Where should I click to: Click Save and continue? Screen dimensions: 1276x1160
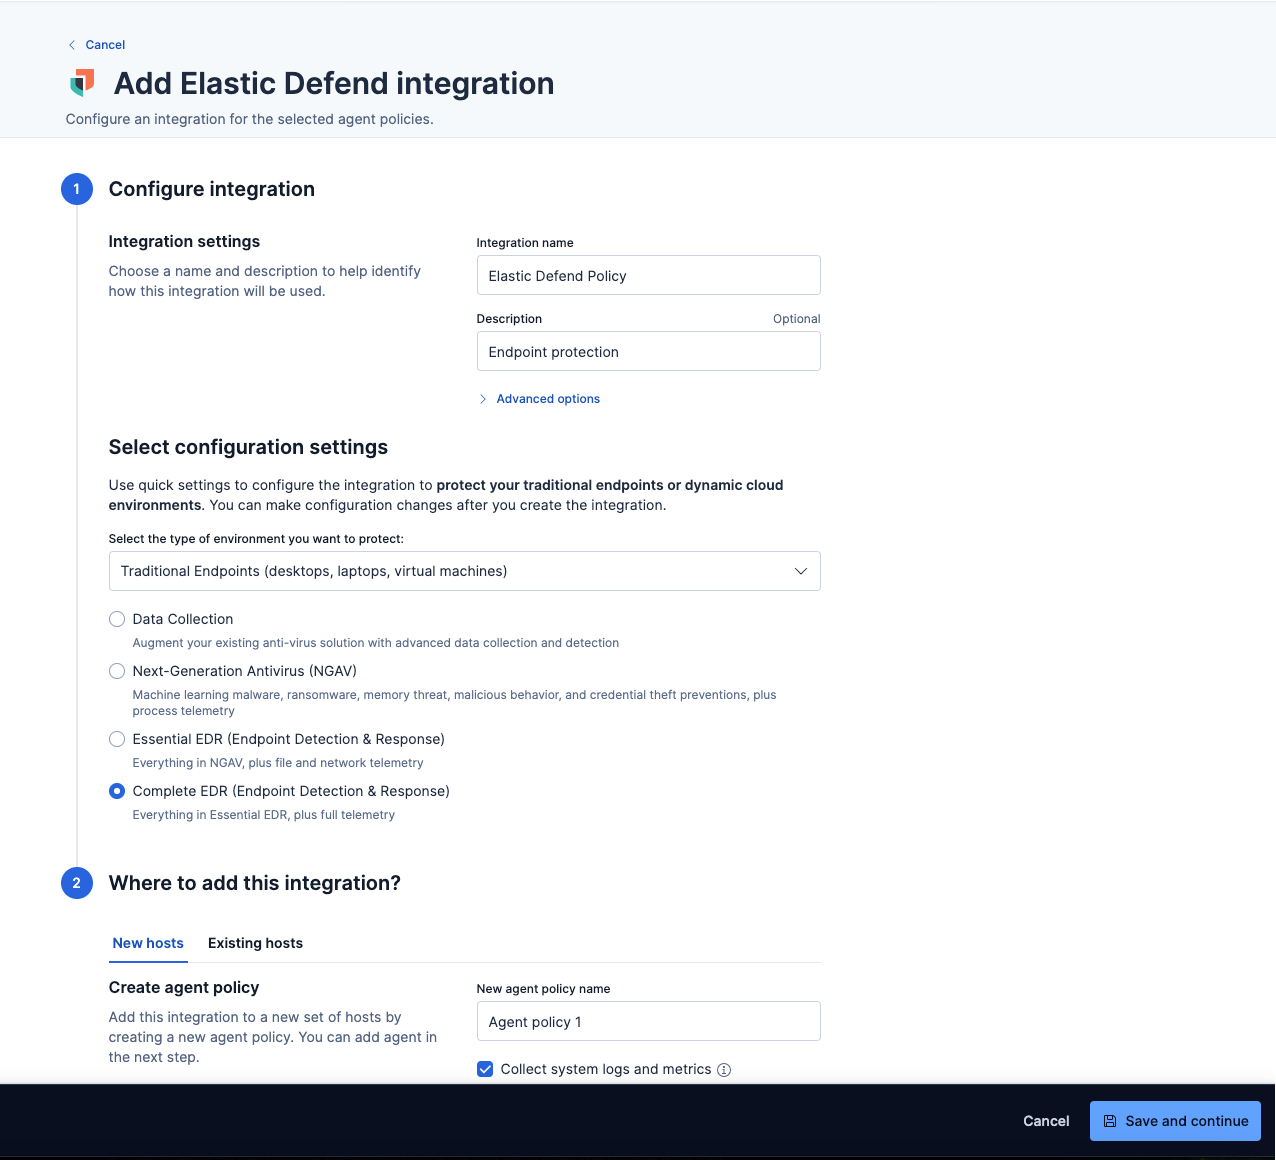[1175, 1121]
